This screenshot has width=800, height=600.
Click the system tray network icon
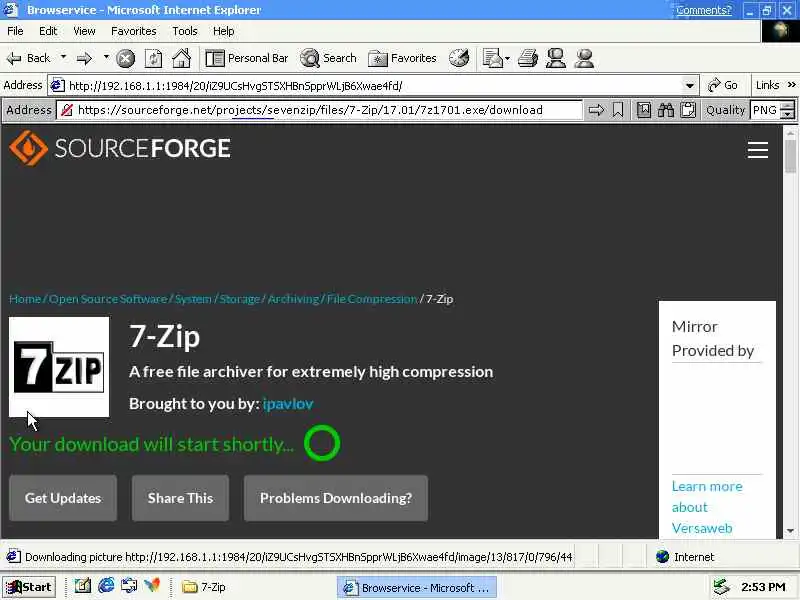pos(721,587)
